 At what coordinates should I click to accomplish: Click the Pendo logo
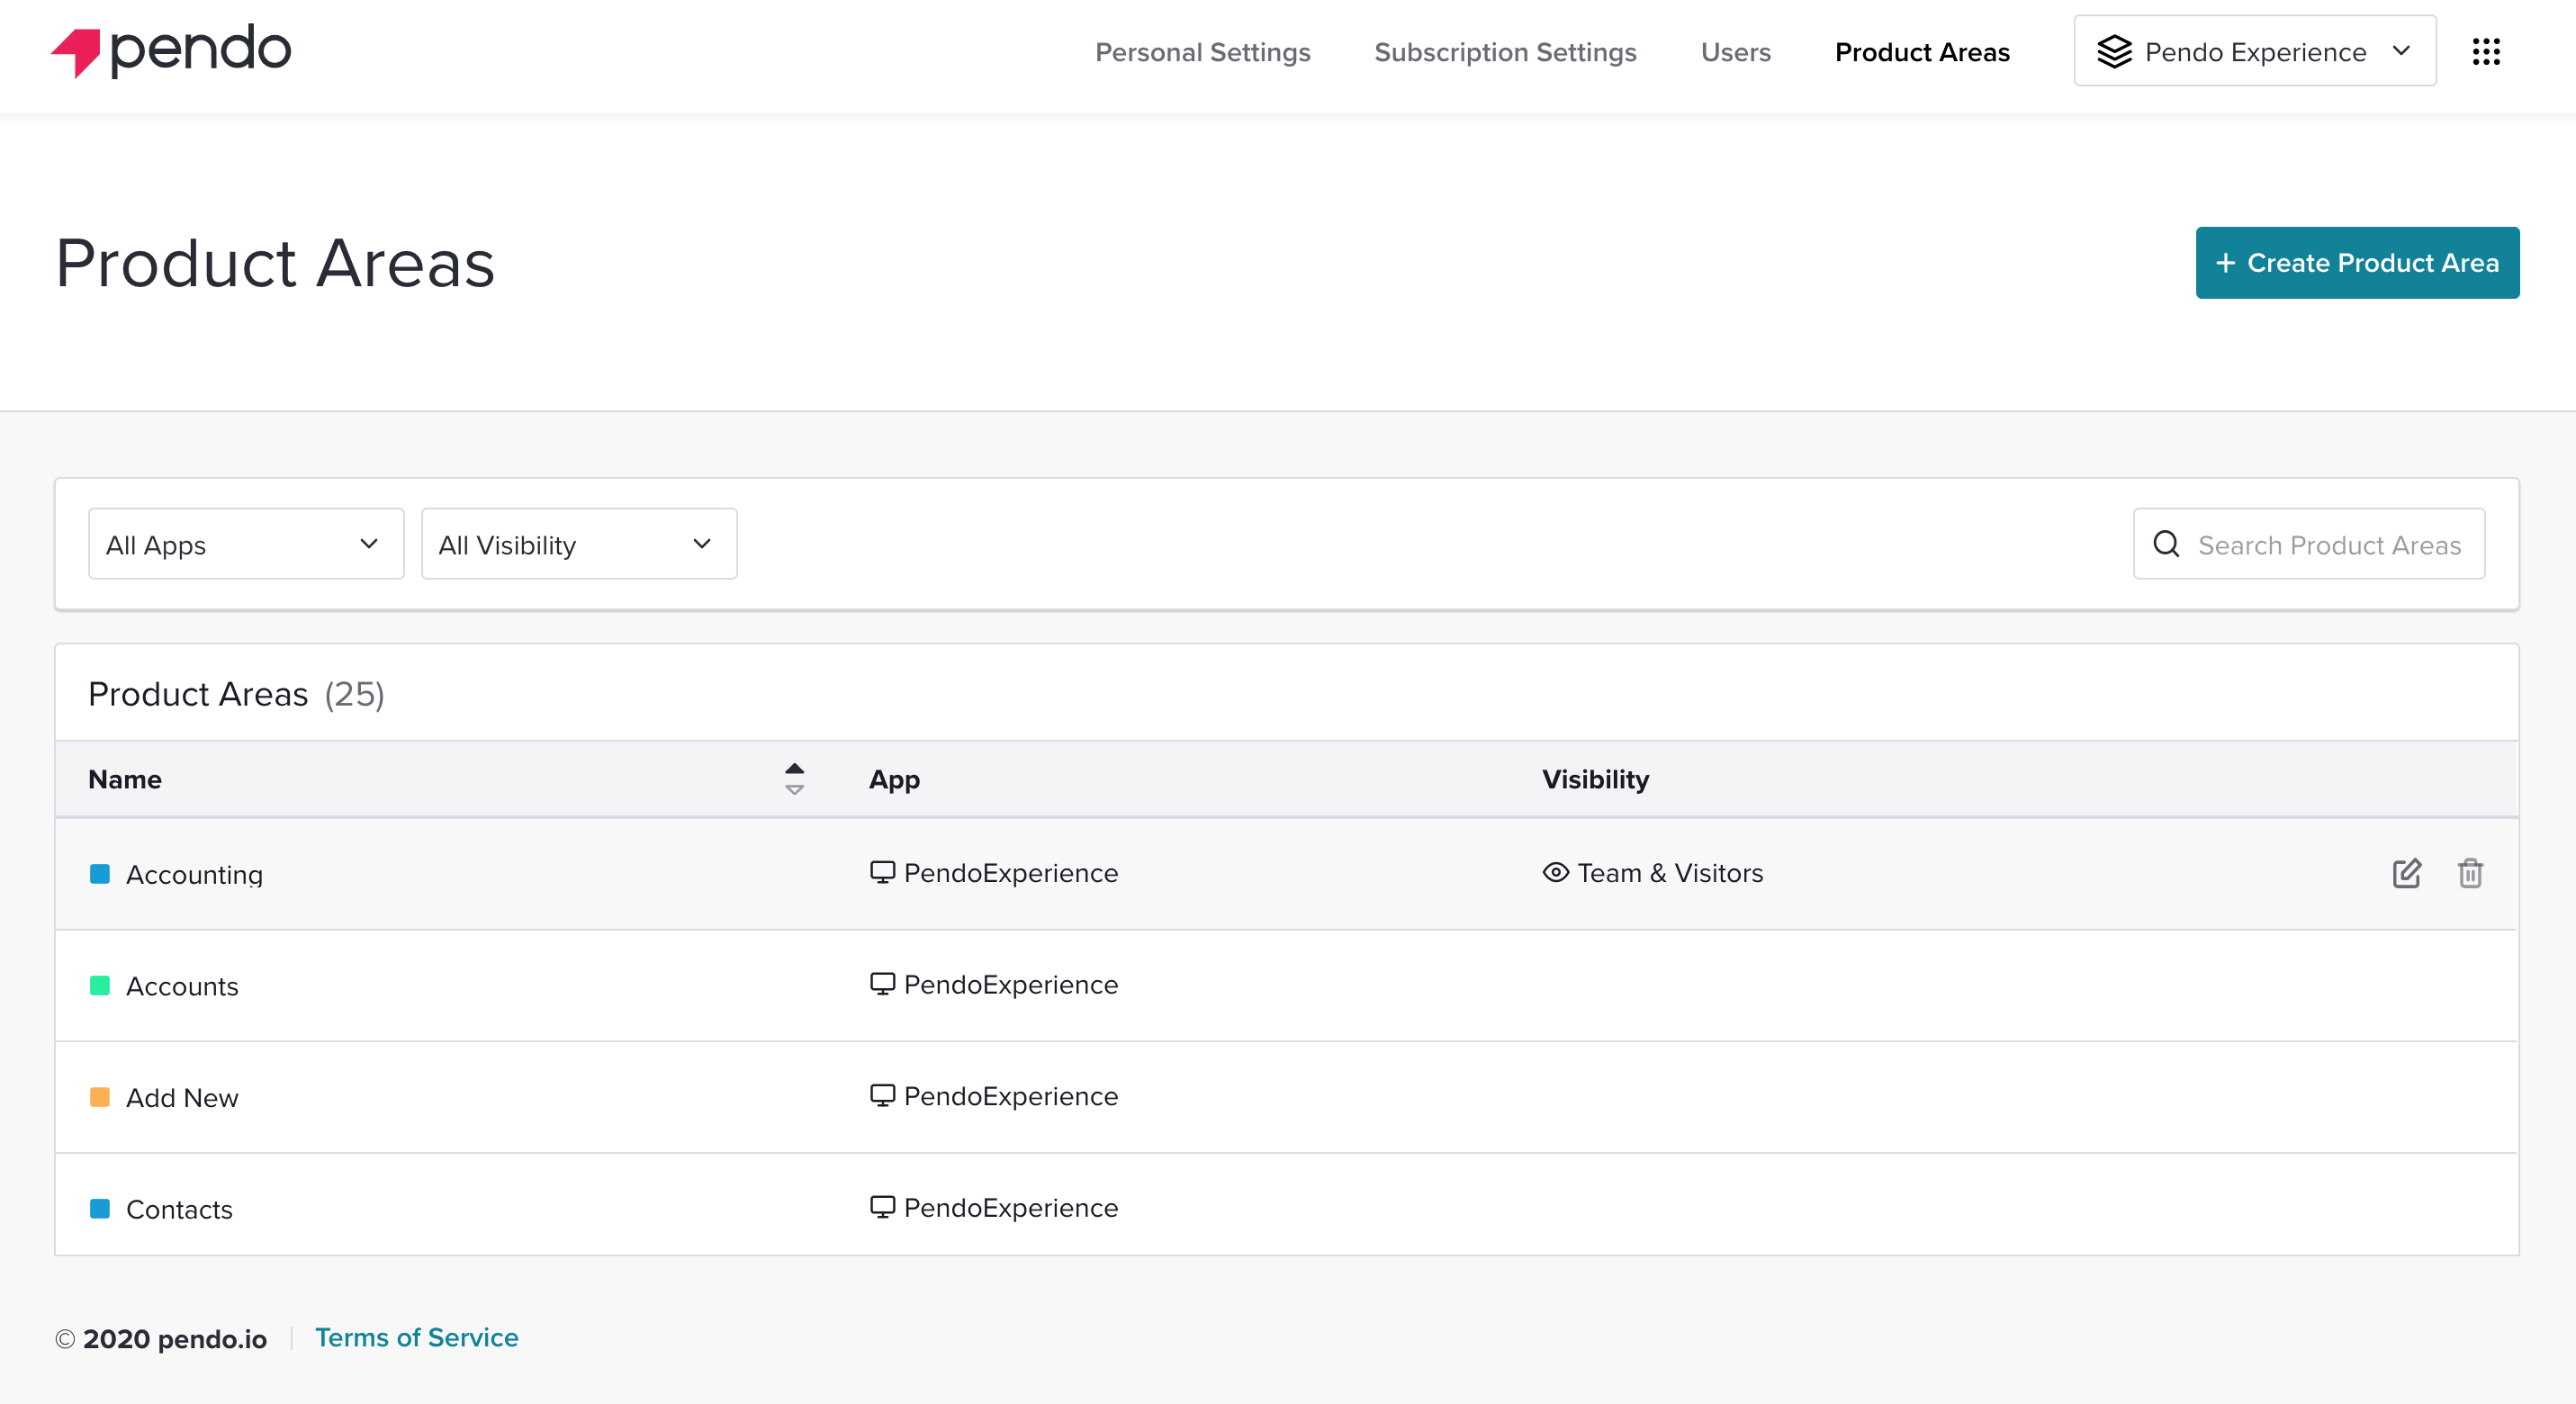(170, 50)
